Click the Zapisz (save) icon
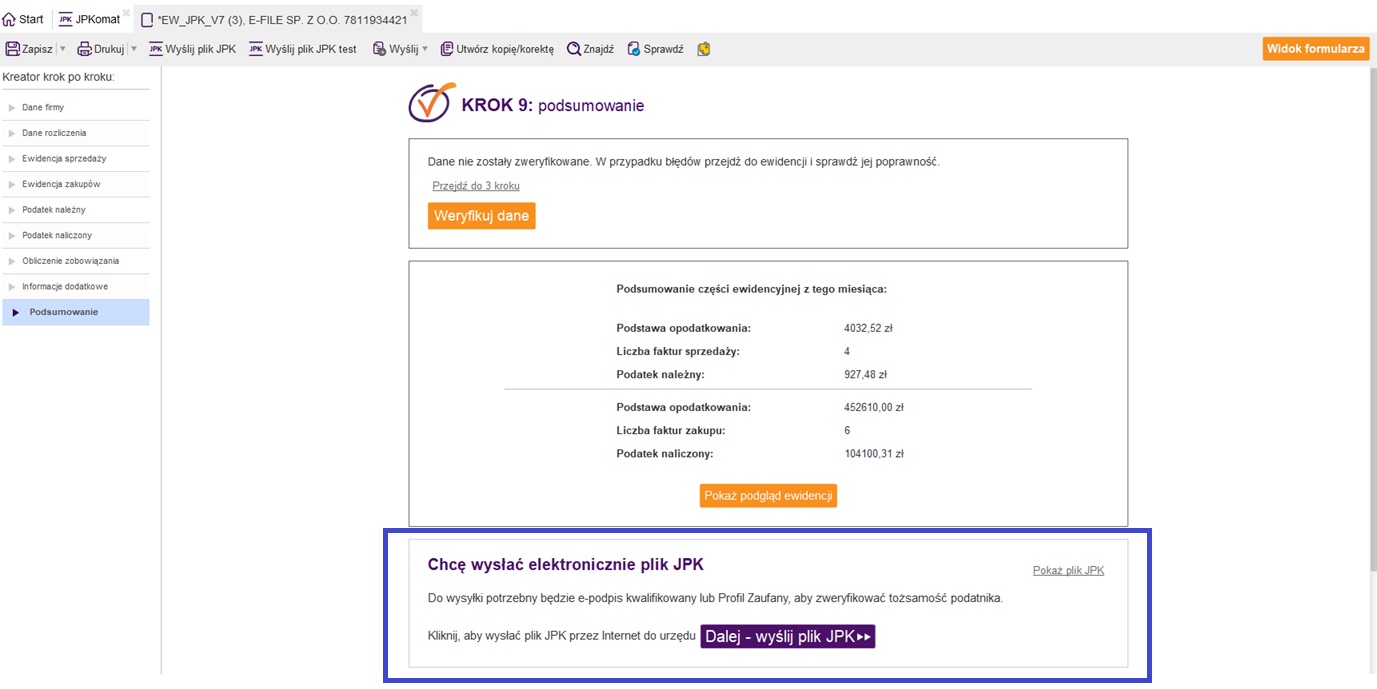Viewport: 1377px width, 689px height. click(13, 49)
